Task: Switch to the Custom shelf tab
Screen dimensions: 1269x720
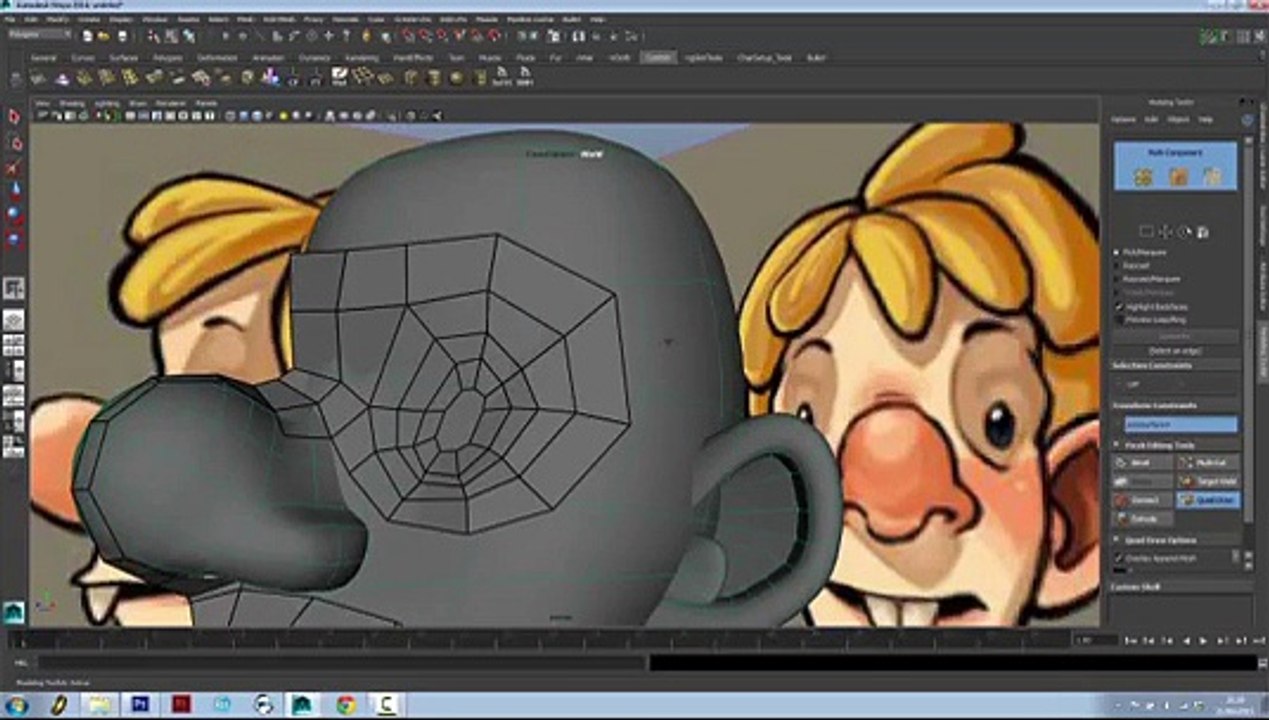Action: coord(658,58)
